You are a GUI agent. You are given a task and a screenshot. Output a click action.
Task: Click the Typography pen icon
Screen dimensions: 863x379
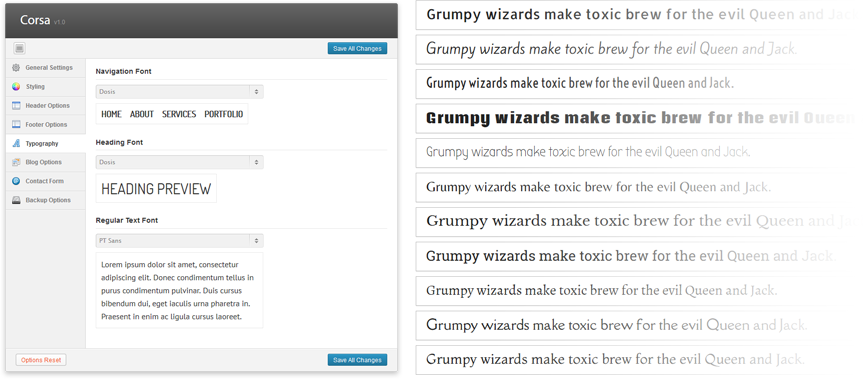click(16, 144)
